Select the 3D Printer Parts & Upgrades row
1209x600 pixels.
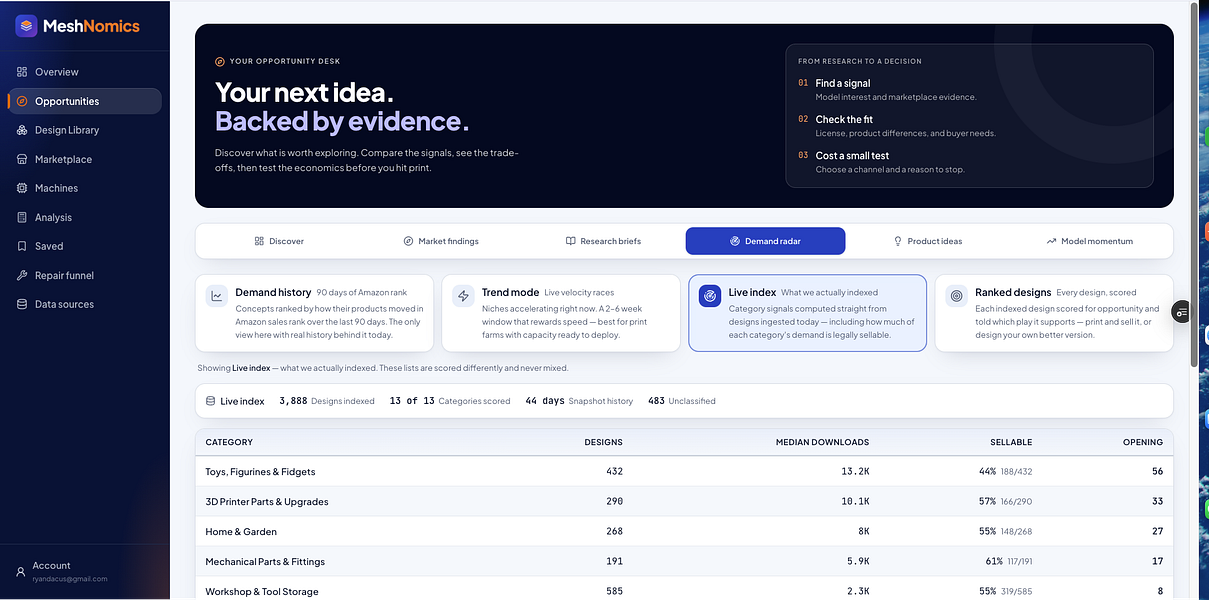coord(684,502)
